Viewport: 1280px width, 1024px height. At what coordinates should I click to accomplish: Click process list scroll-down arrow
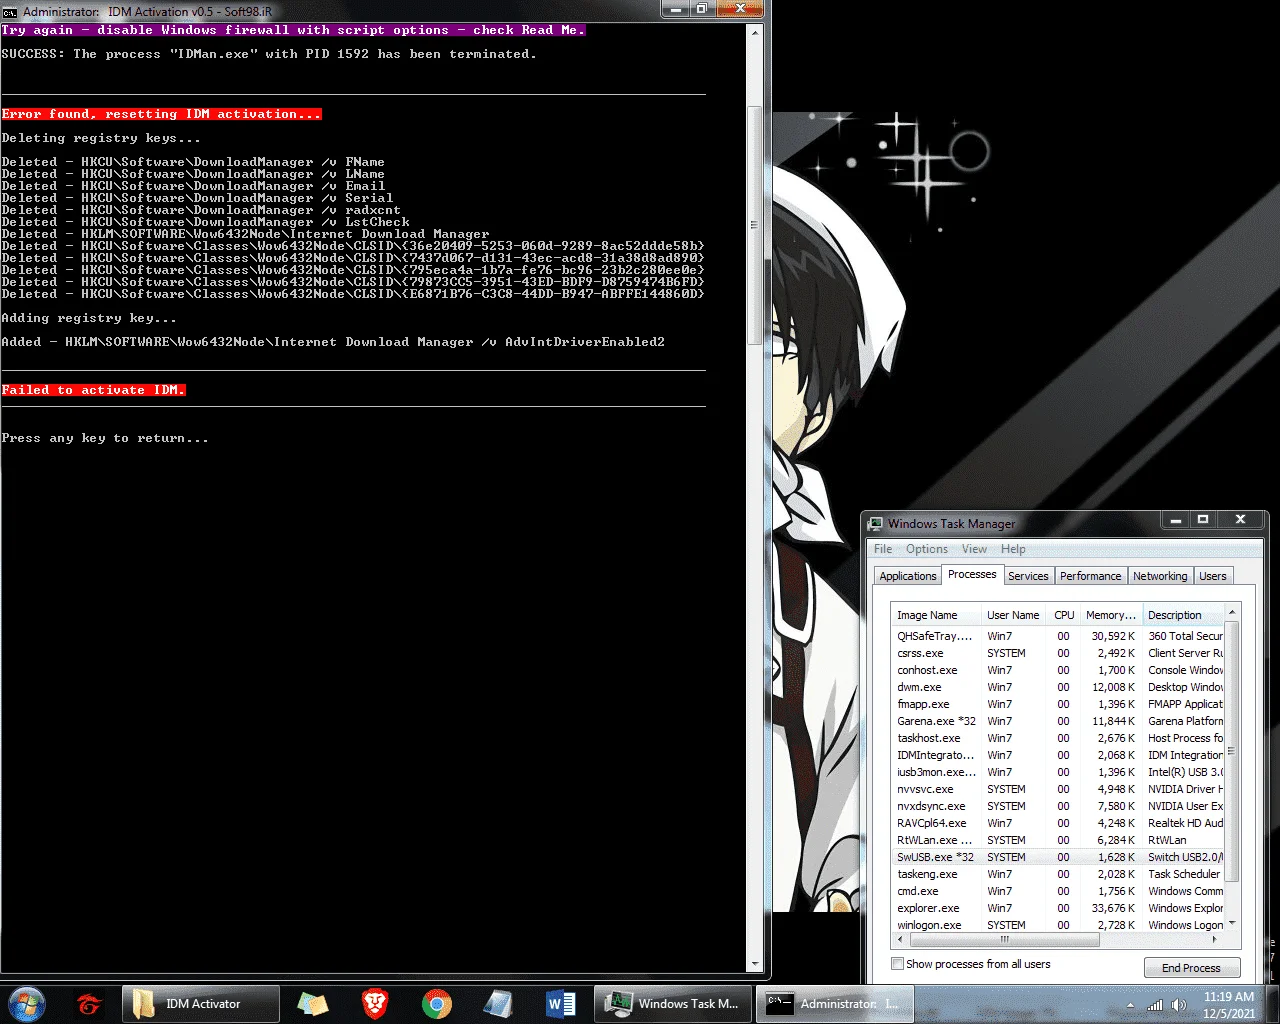[1232, 923]
